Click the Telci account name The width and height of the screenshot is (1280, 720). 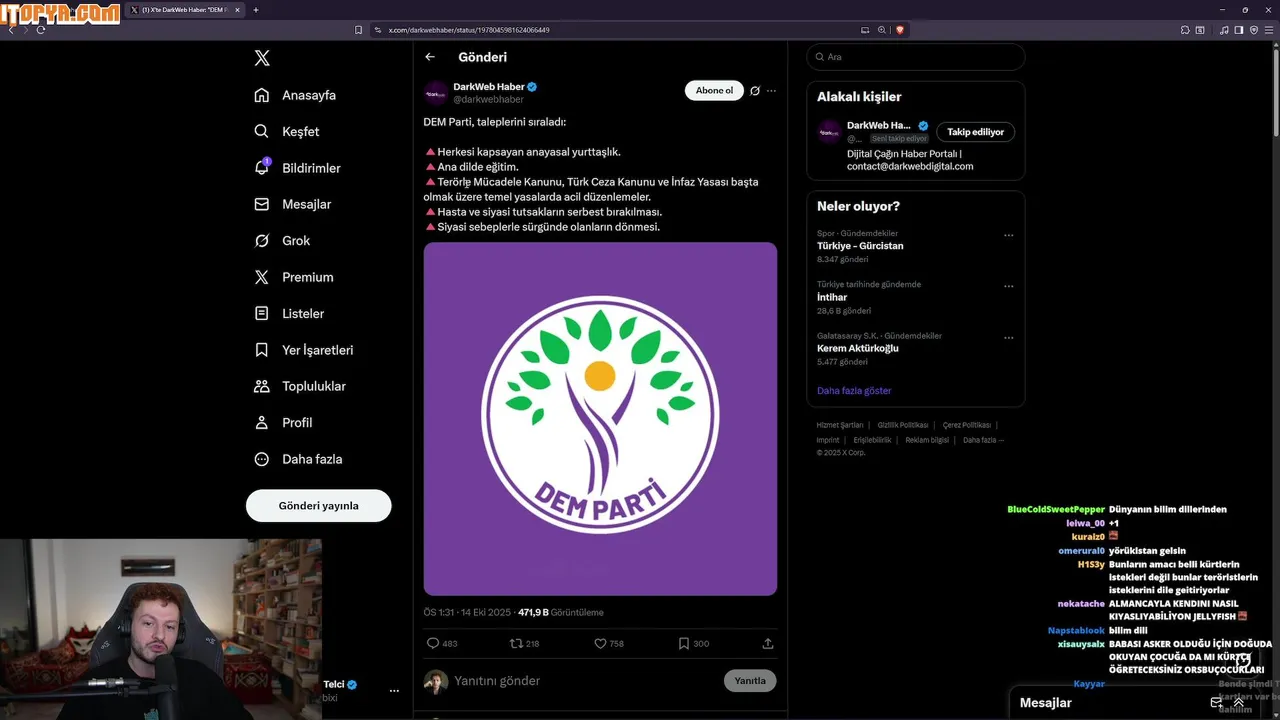coord(334,685)
